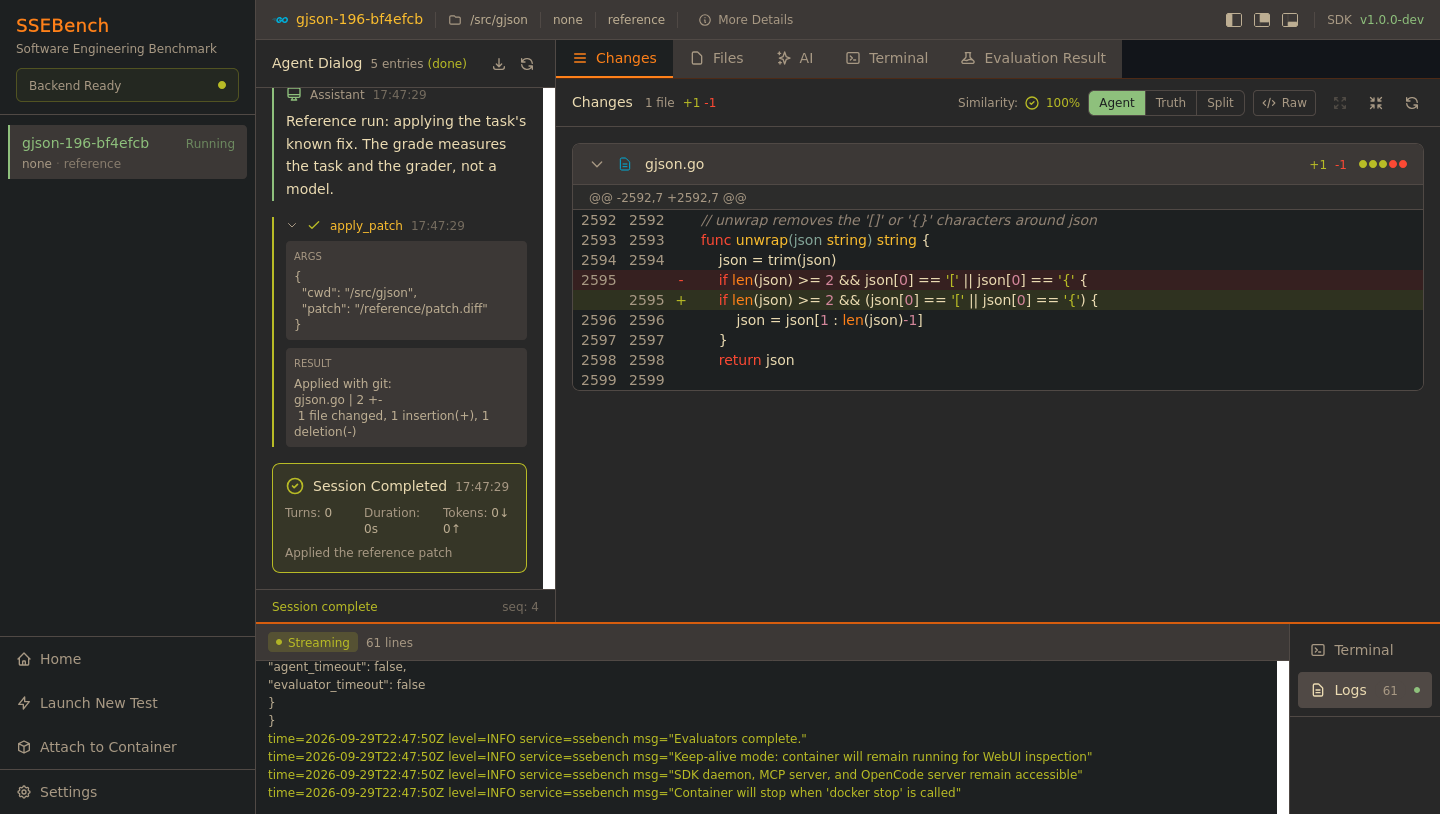
Task: Click the Session Completed check icon
Action: click(295, 486)
